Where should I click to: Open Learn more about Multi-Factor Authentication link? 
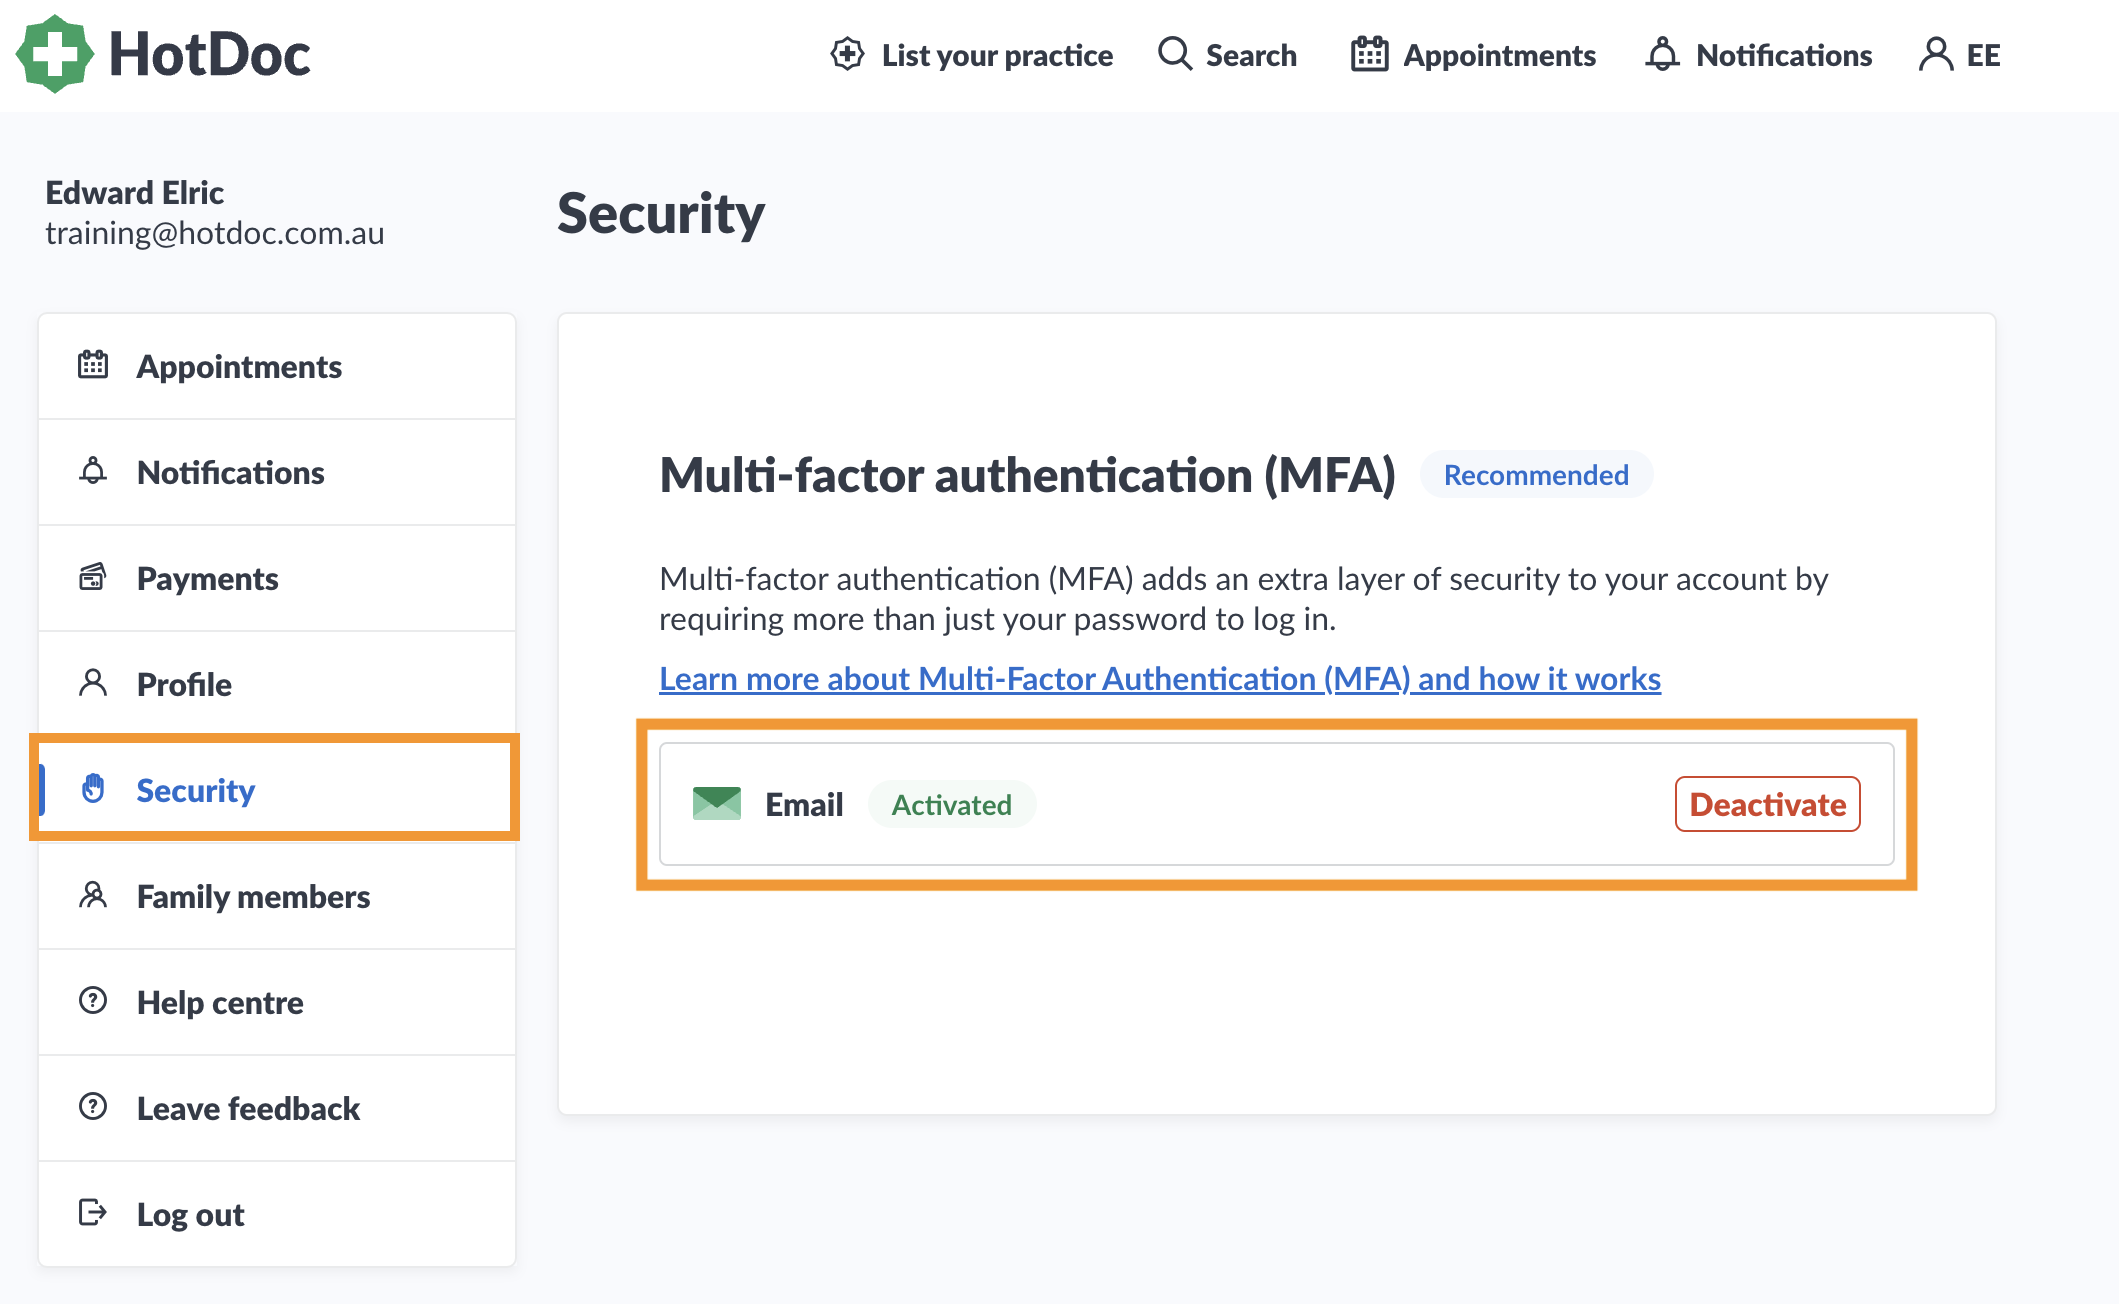click(x=1160, y=679)
